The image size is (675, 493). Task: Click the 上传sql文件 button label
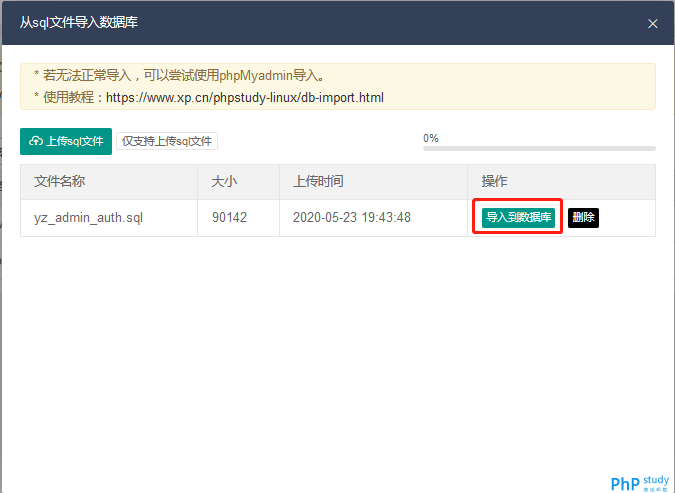[75, 141]
